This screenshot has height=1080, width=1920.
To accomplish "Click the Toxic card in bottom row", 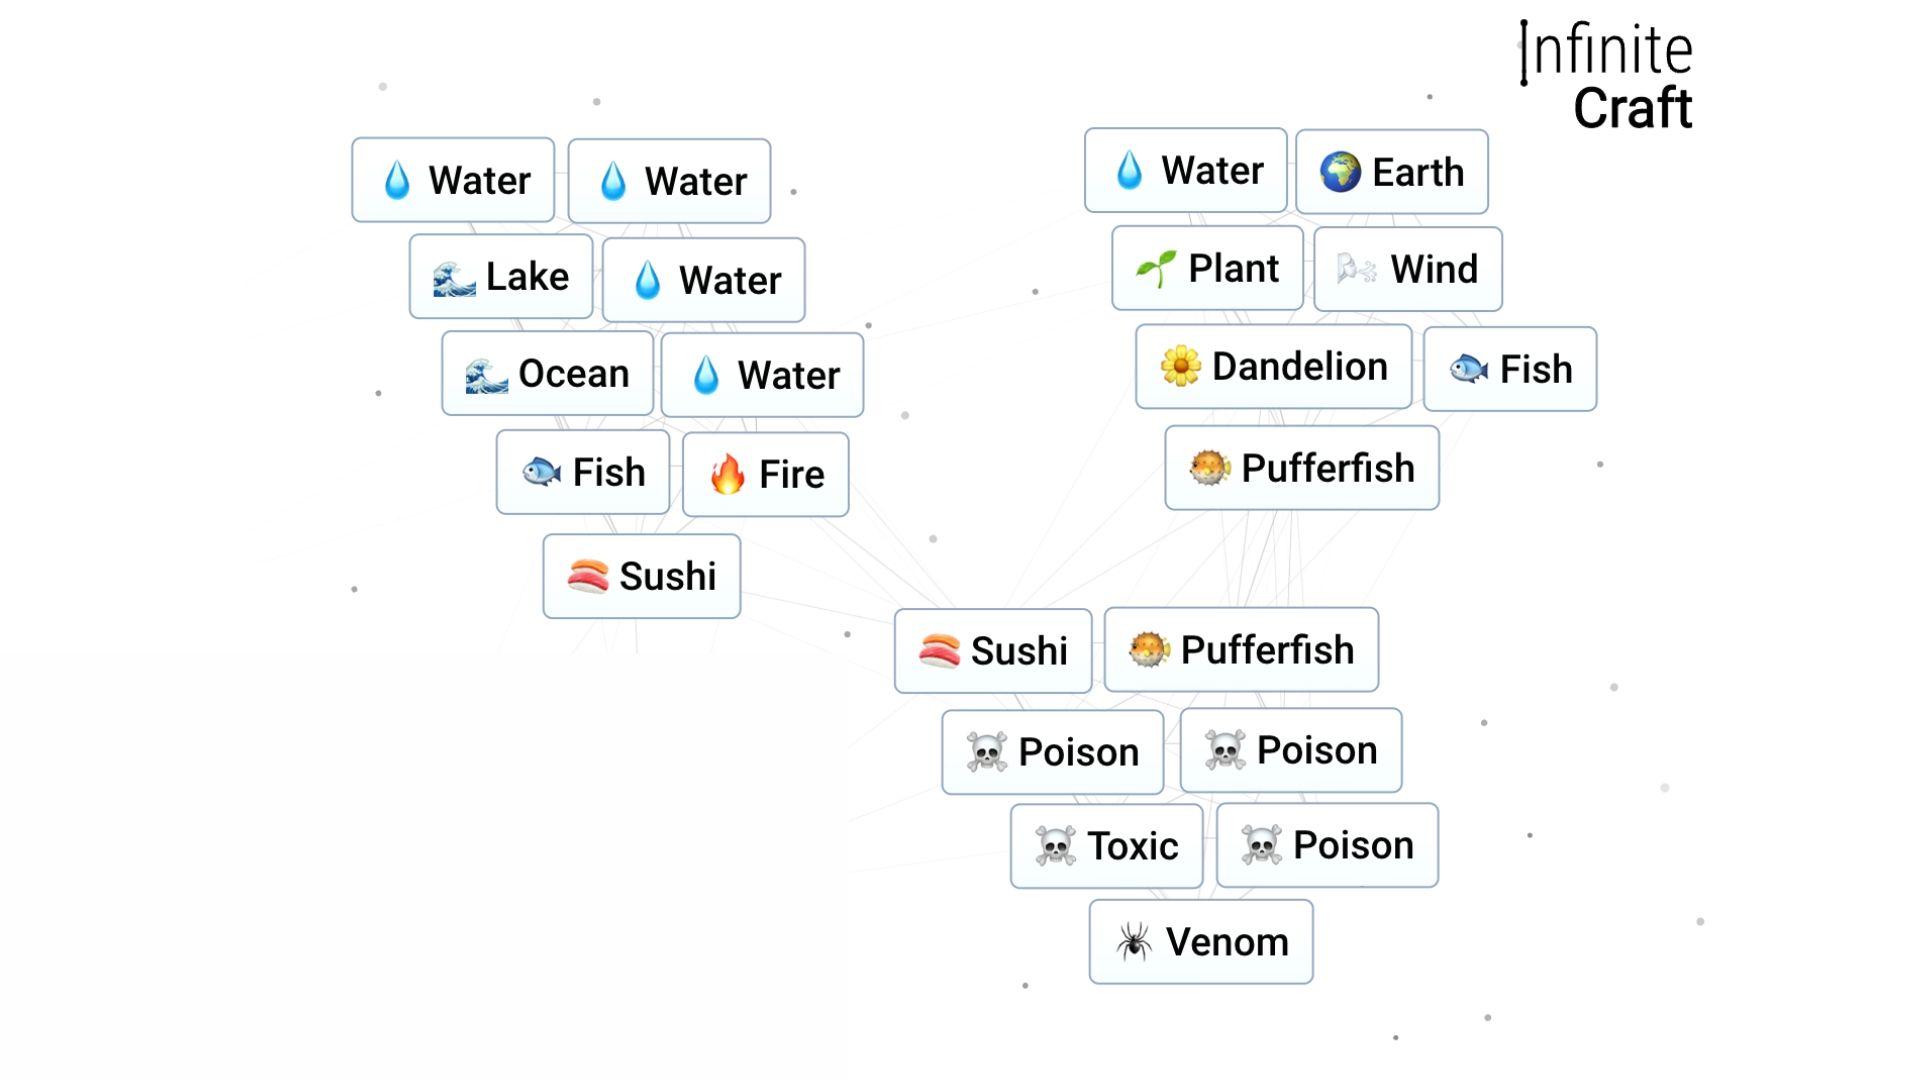I will (1106, 845).
